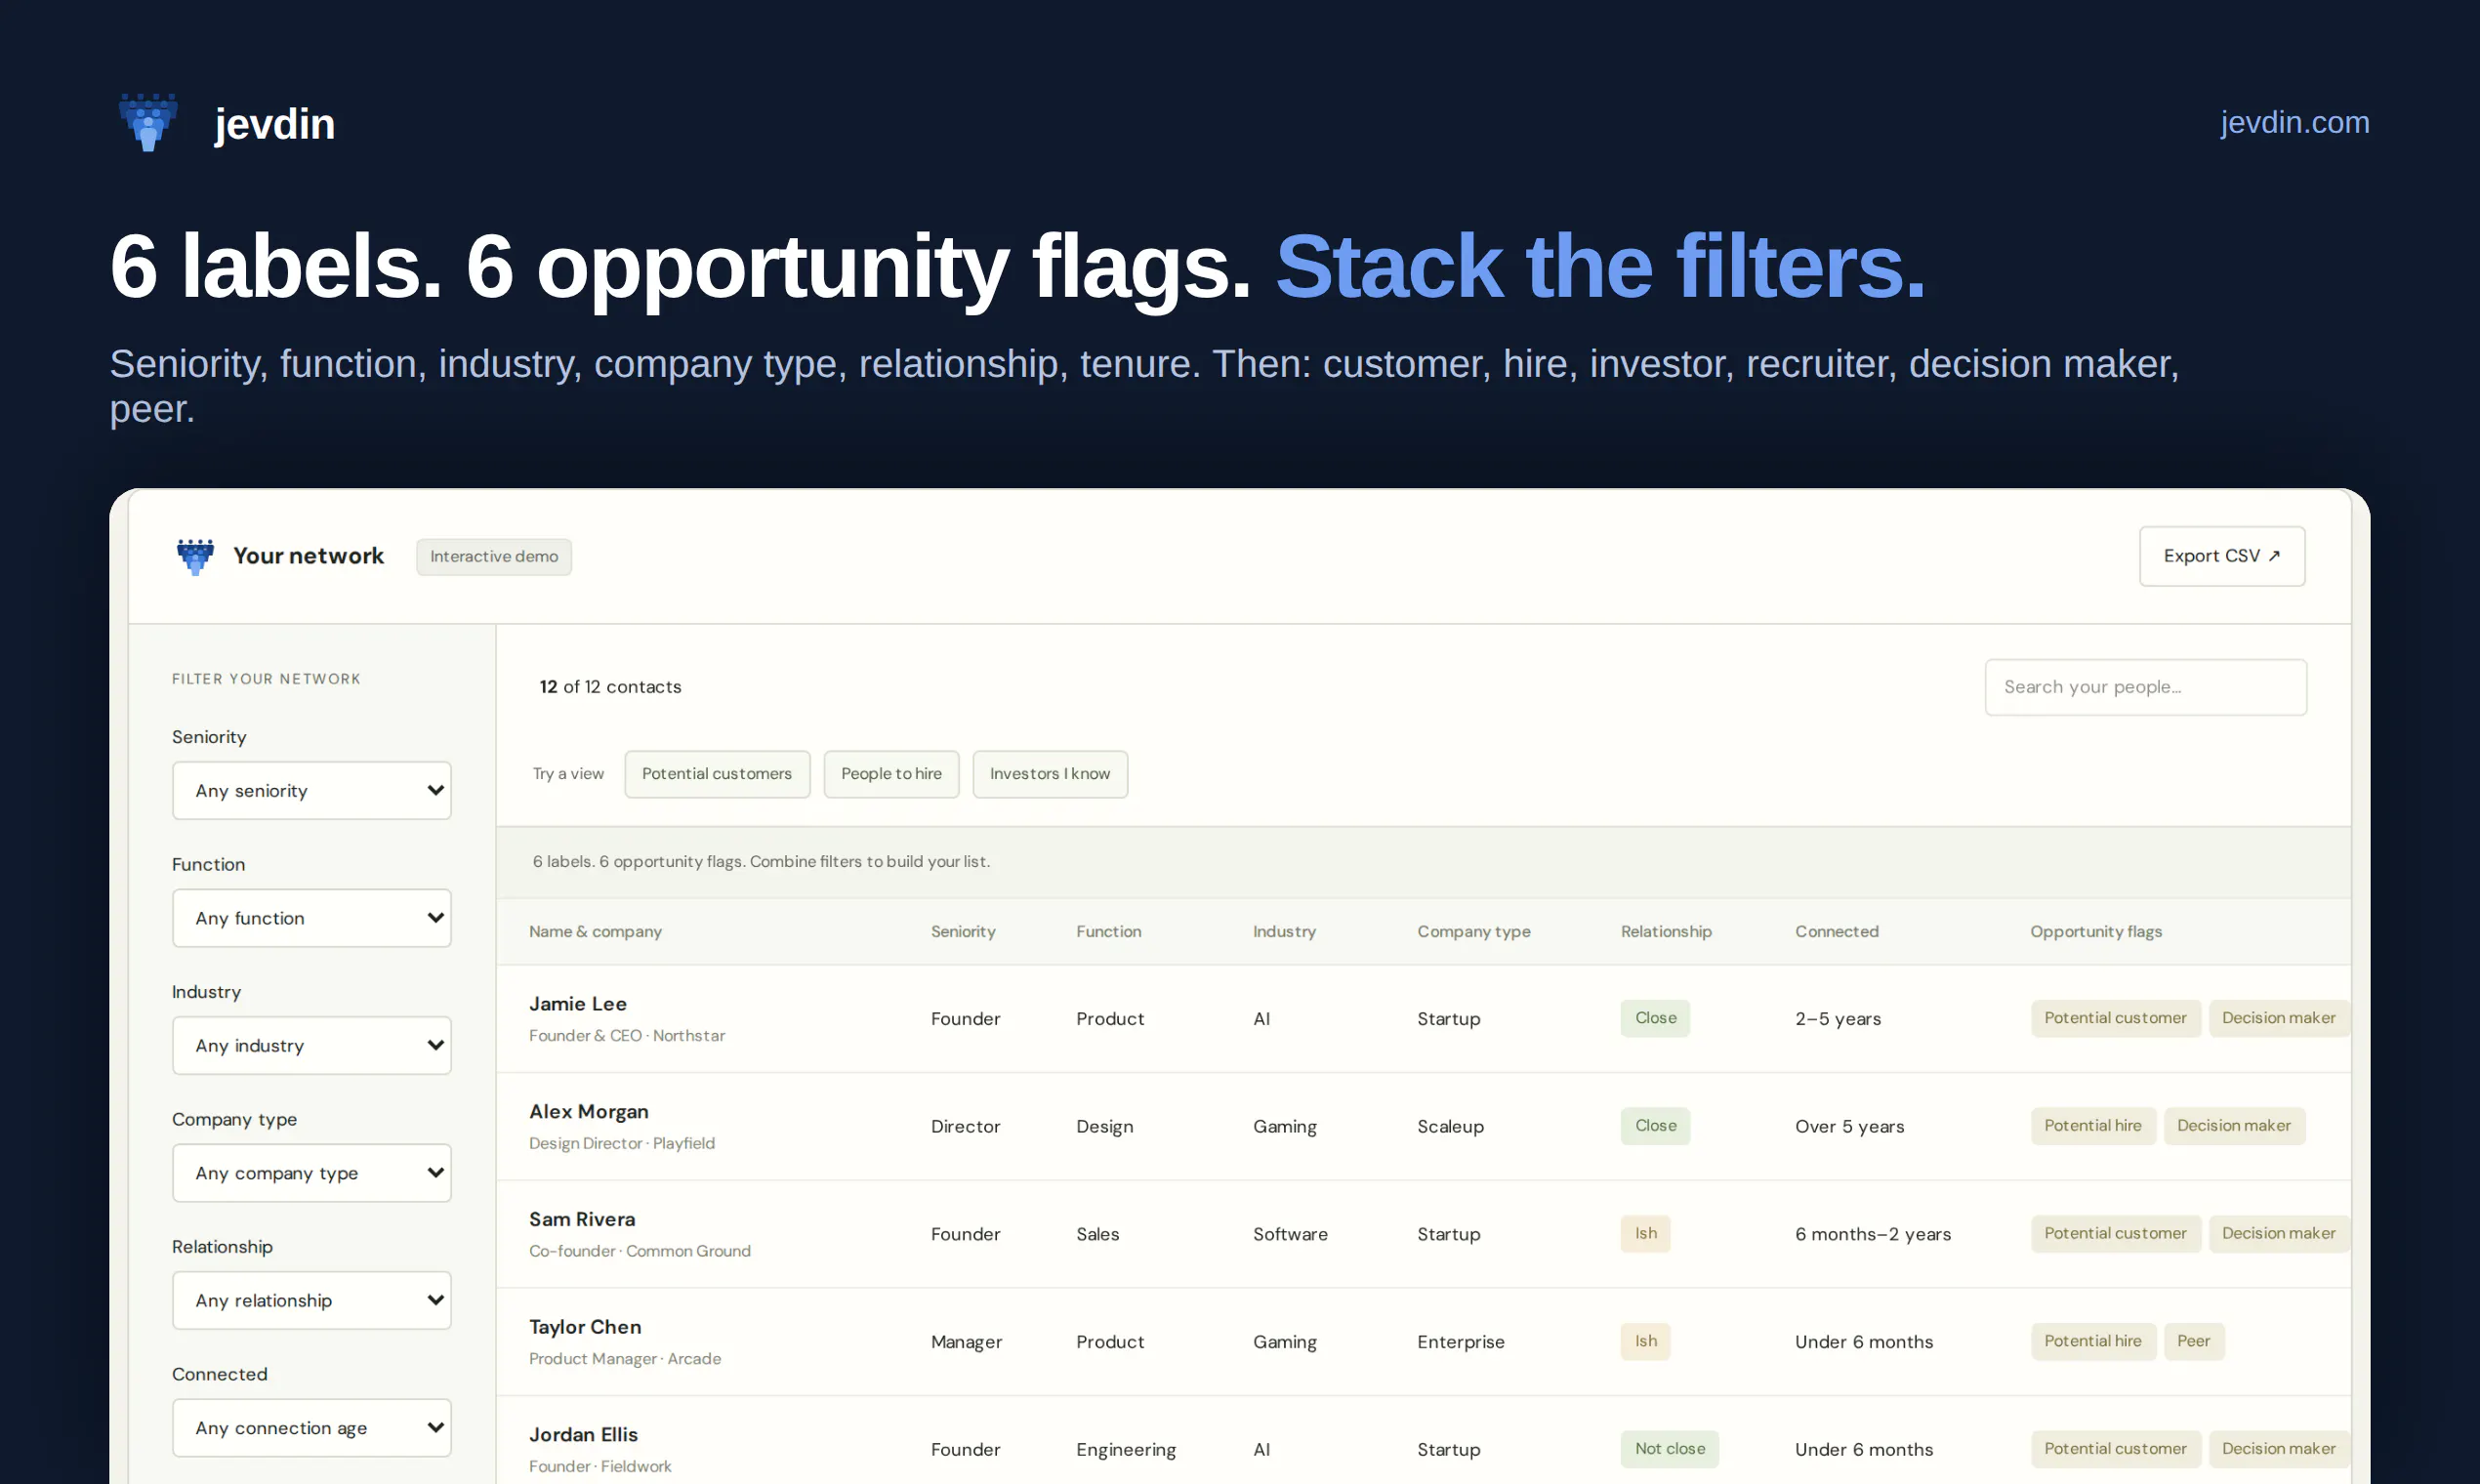Open the Any industry dropdown
The width and height of the screenshot is (2480, 1484).
[x=312, y=1046]
